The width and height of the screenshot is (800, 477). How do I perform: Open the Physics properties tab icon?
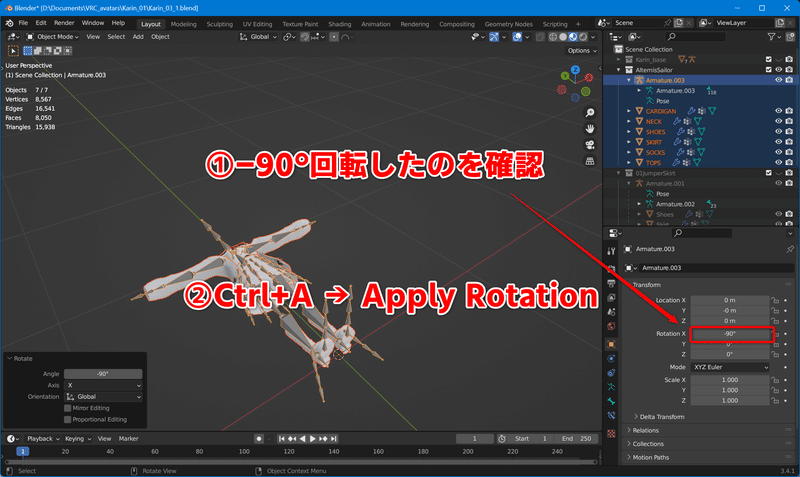pyautogui.click(x=611, y=359)
